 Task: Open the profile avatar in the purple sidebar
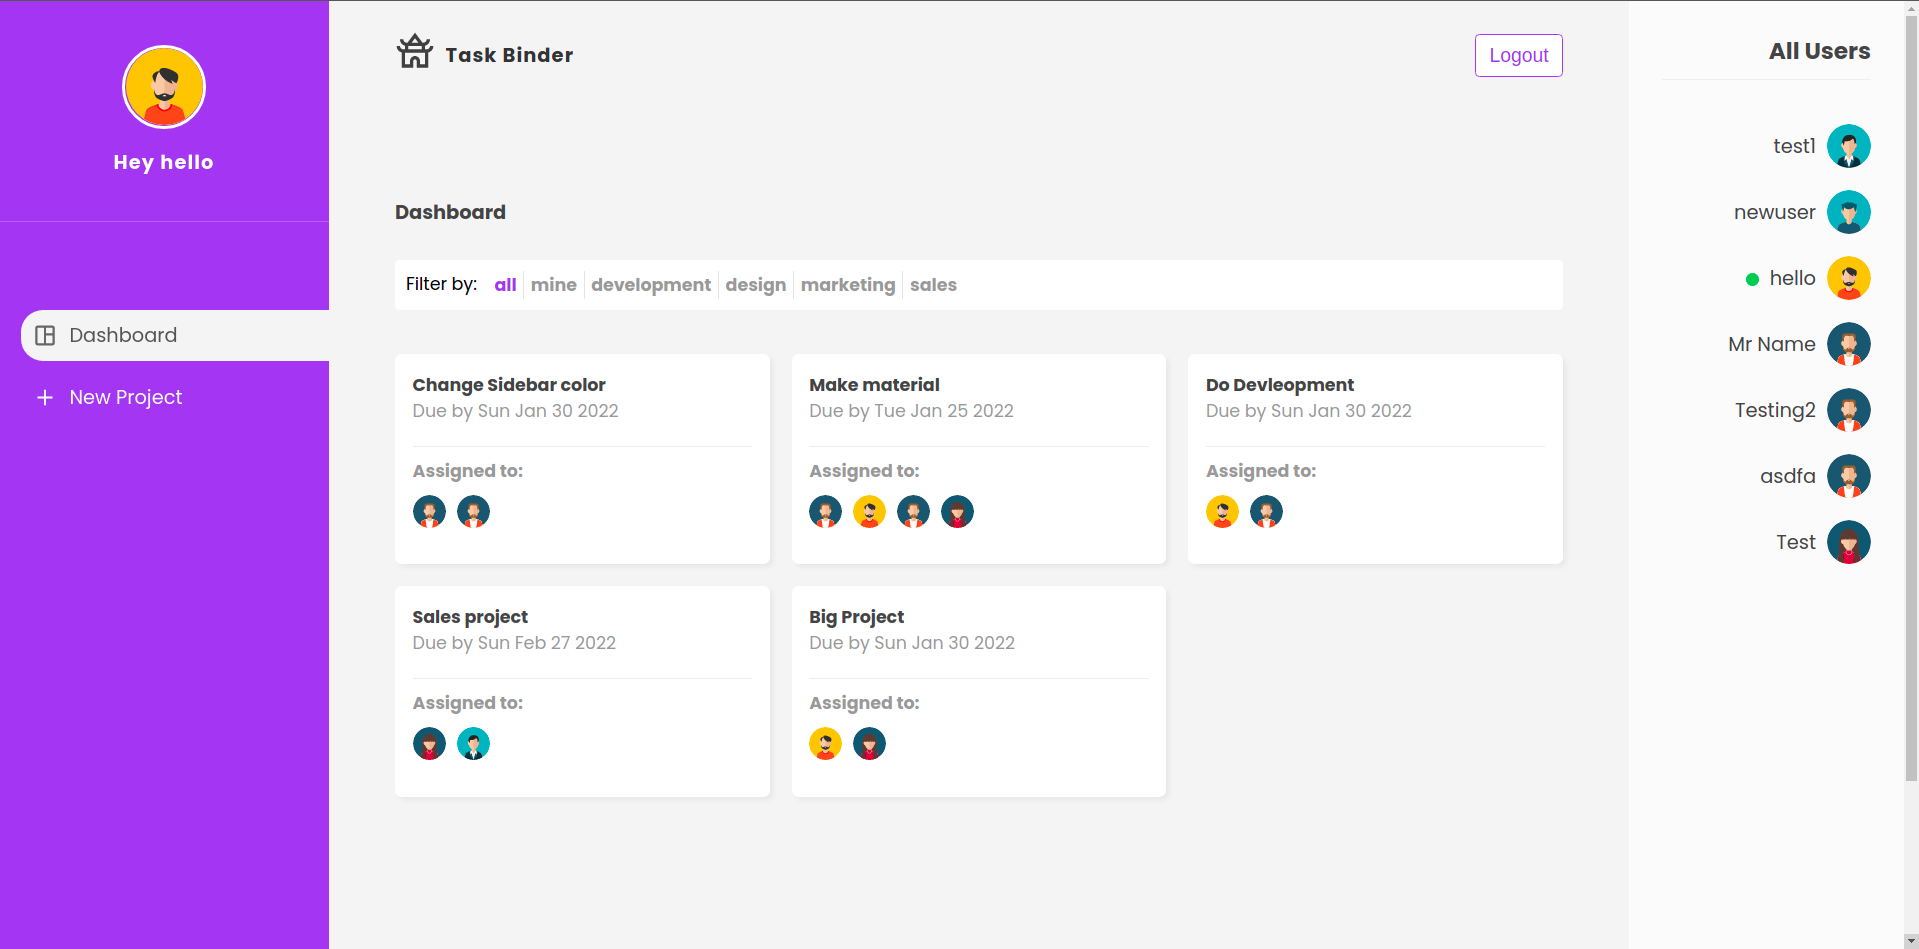163,87
